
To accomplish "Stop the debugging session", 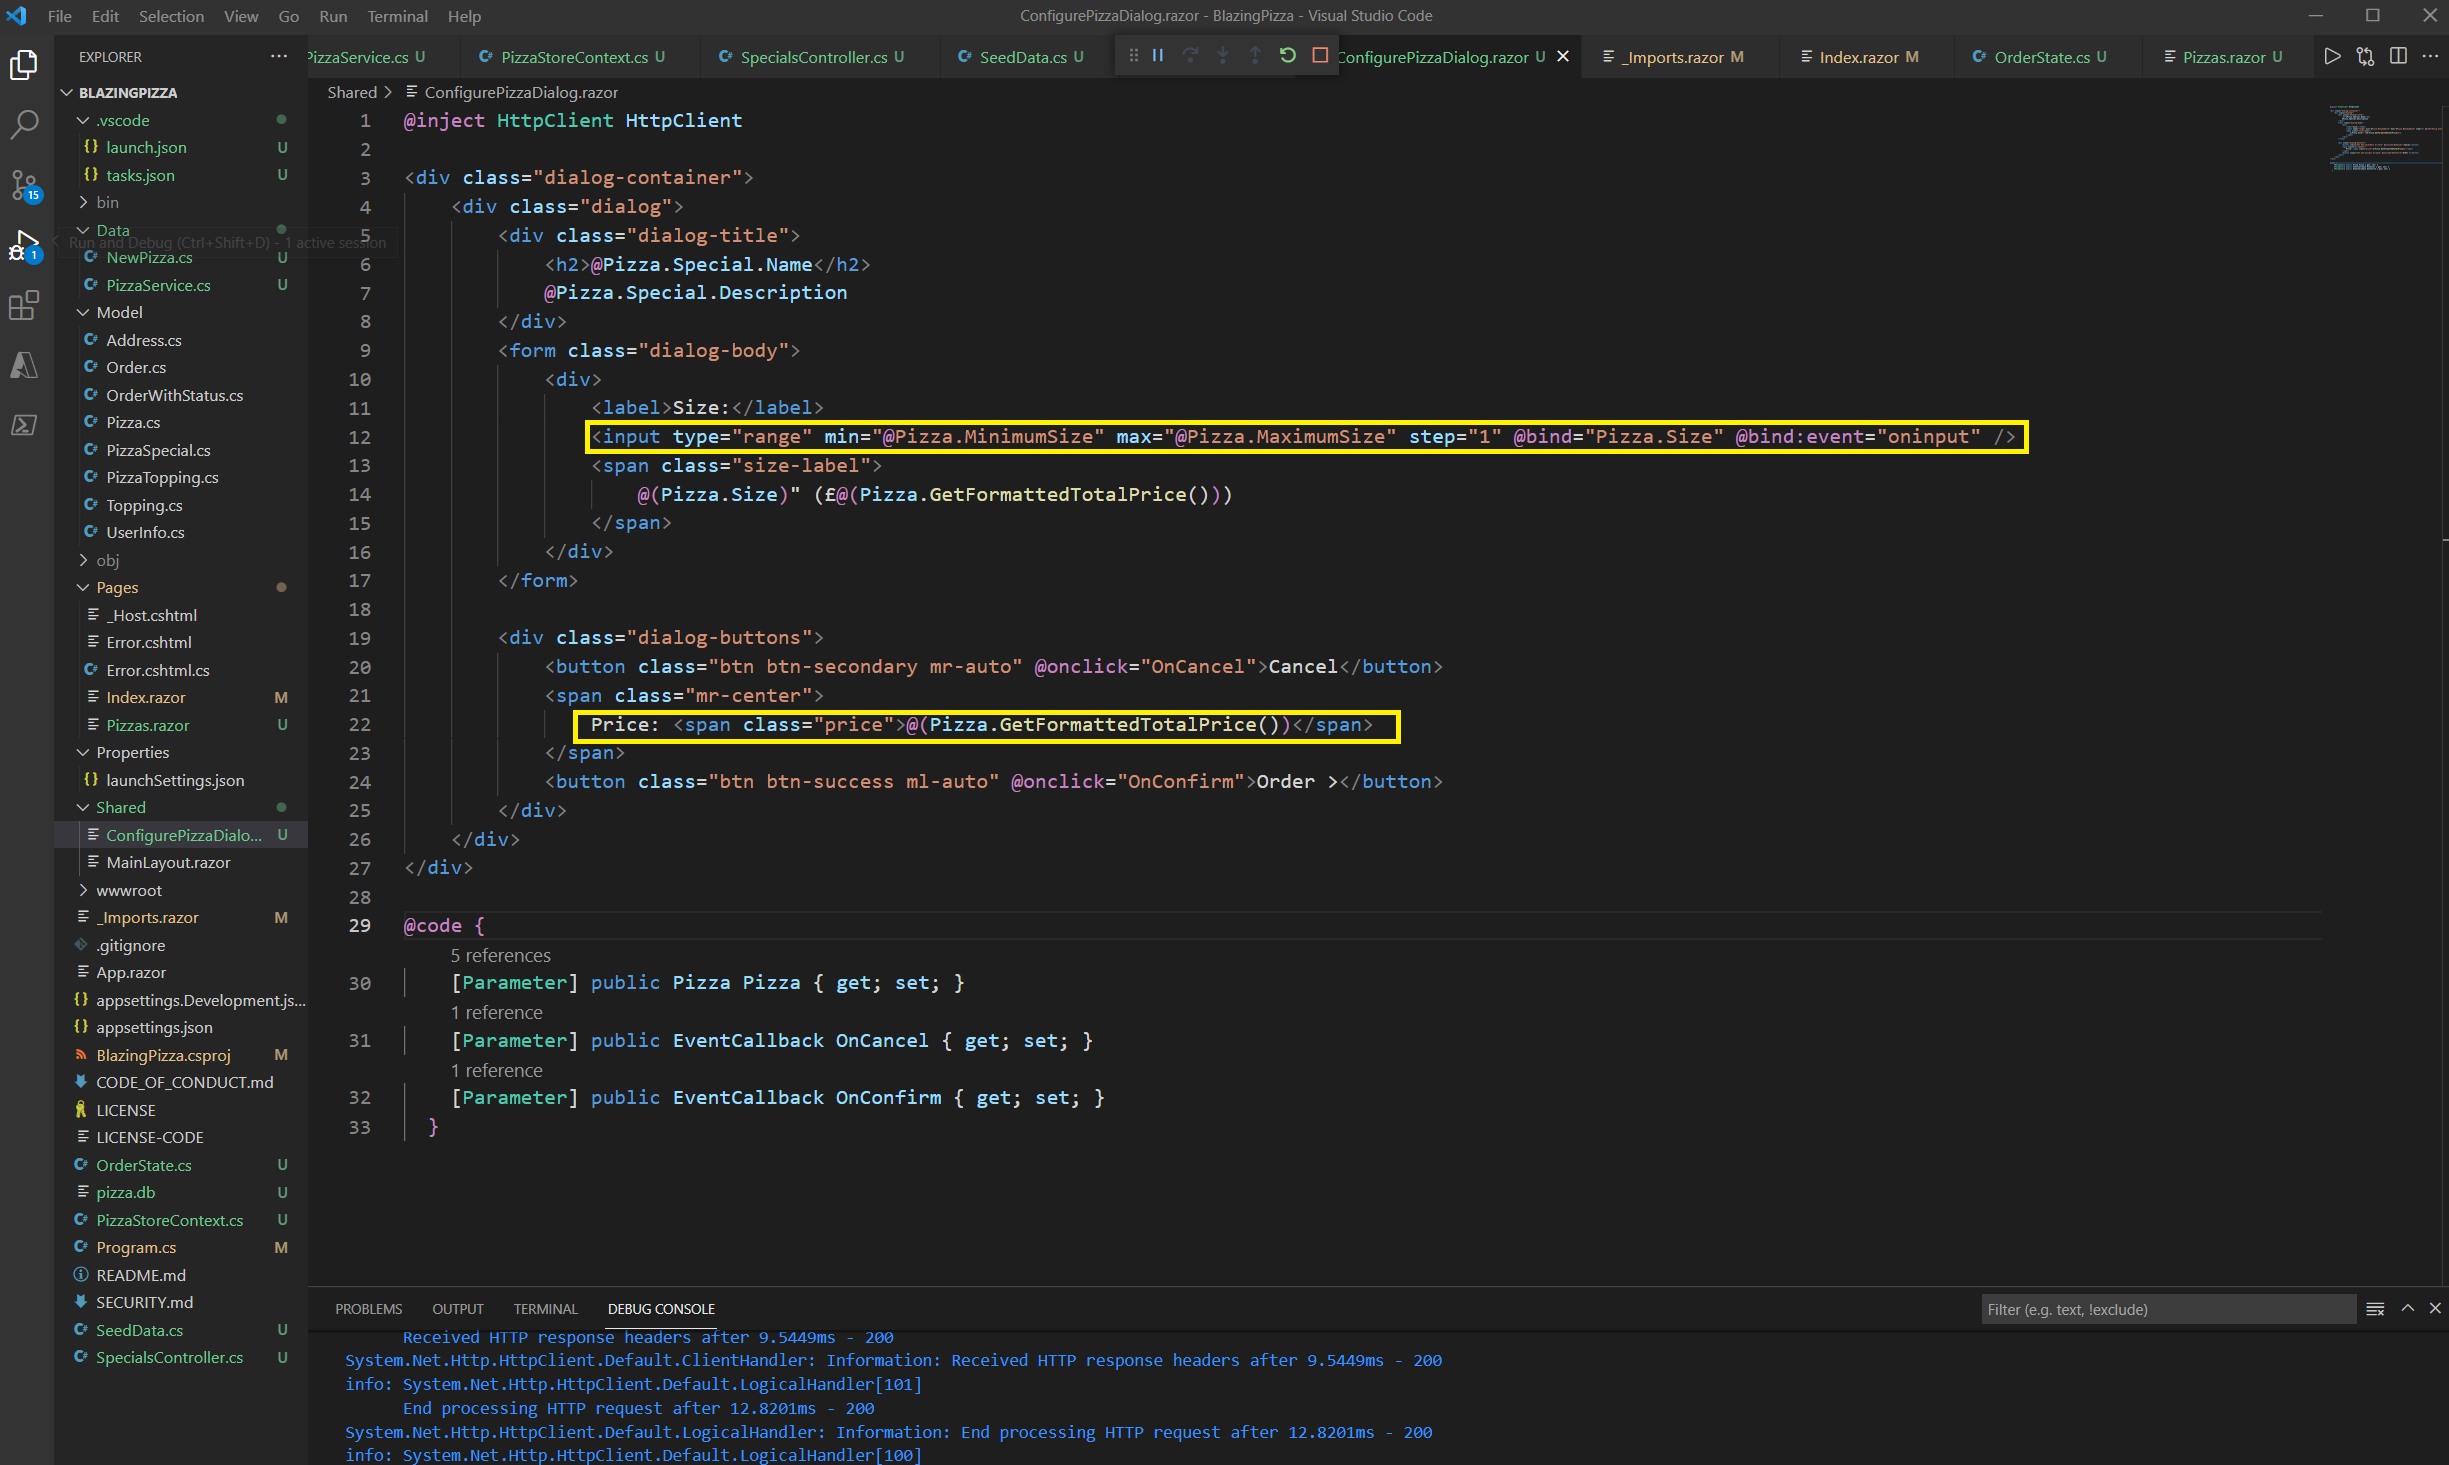I will [1320, 56].
